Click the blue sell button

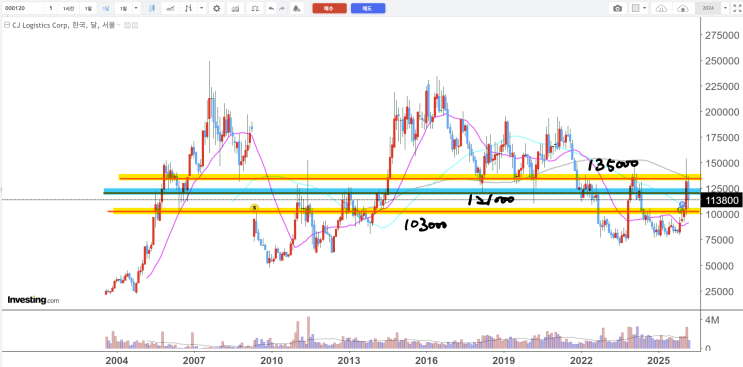click(x=368, y=8)
